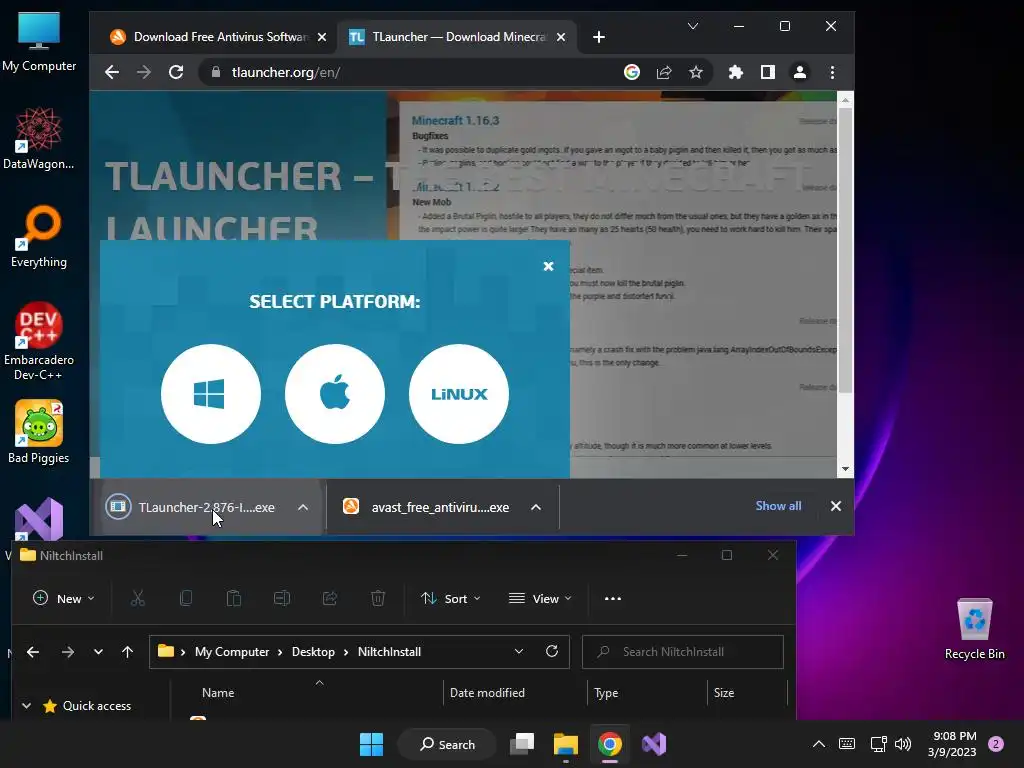The height and width of the screenshot is (768, 1024).
Task: Open Task View on taskbar
Action: 522,744
